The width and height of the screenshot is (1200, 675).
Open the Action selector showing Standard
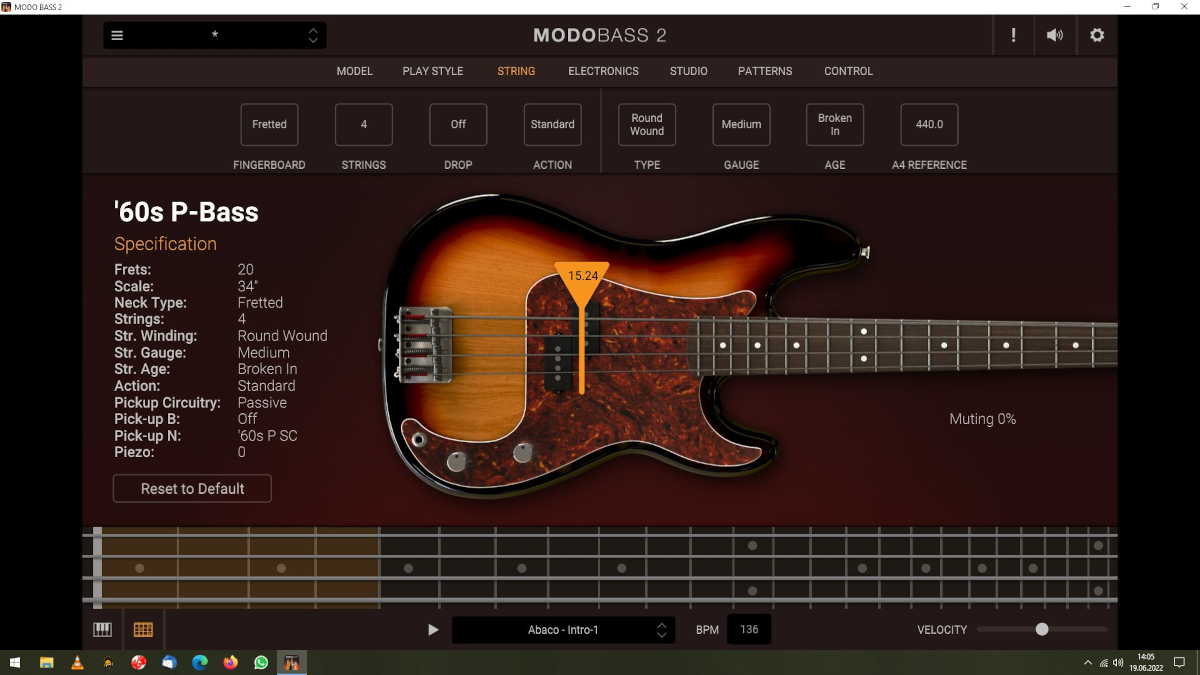coord(553,125)
